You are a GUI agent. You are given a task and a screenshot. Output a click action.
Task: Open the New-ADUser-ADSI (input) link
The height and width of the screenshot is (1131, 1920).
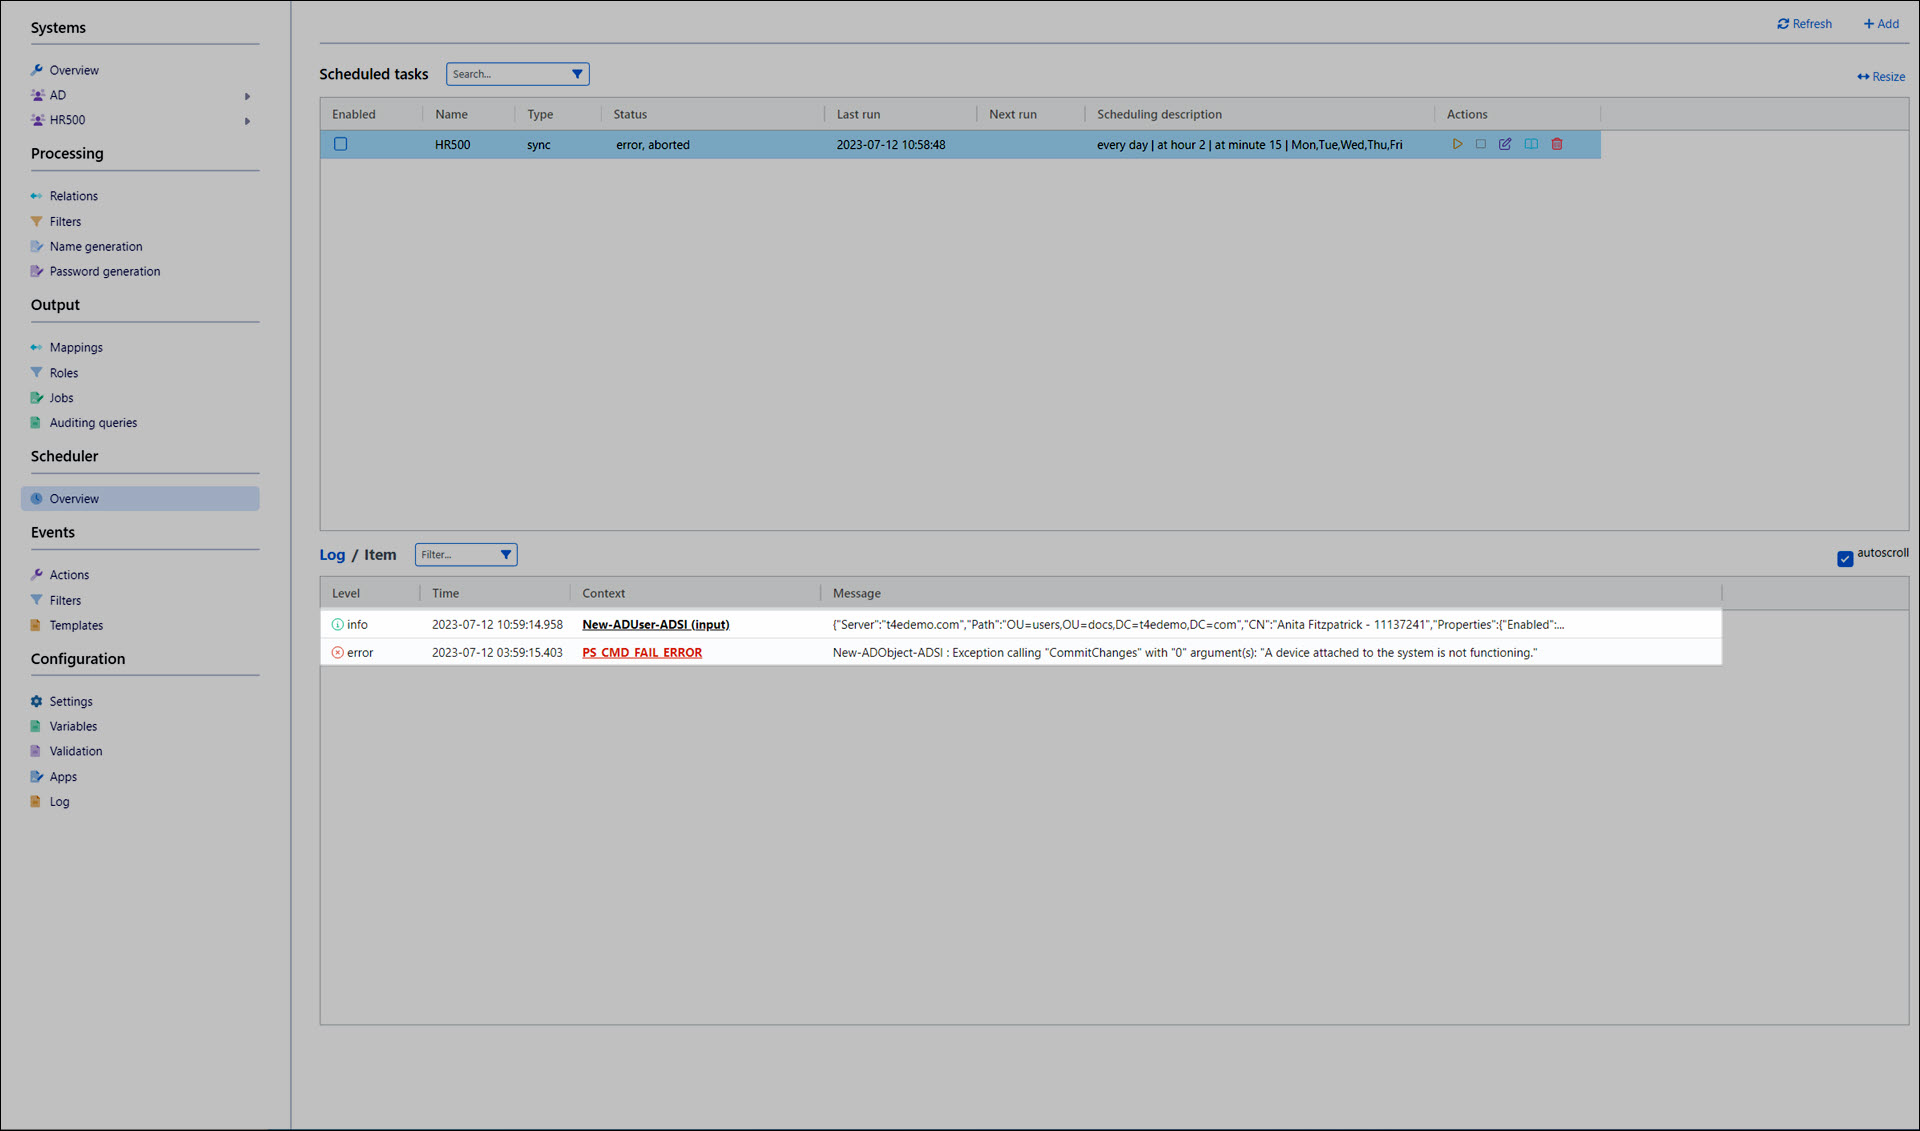click(655, 625)
